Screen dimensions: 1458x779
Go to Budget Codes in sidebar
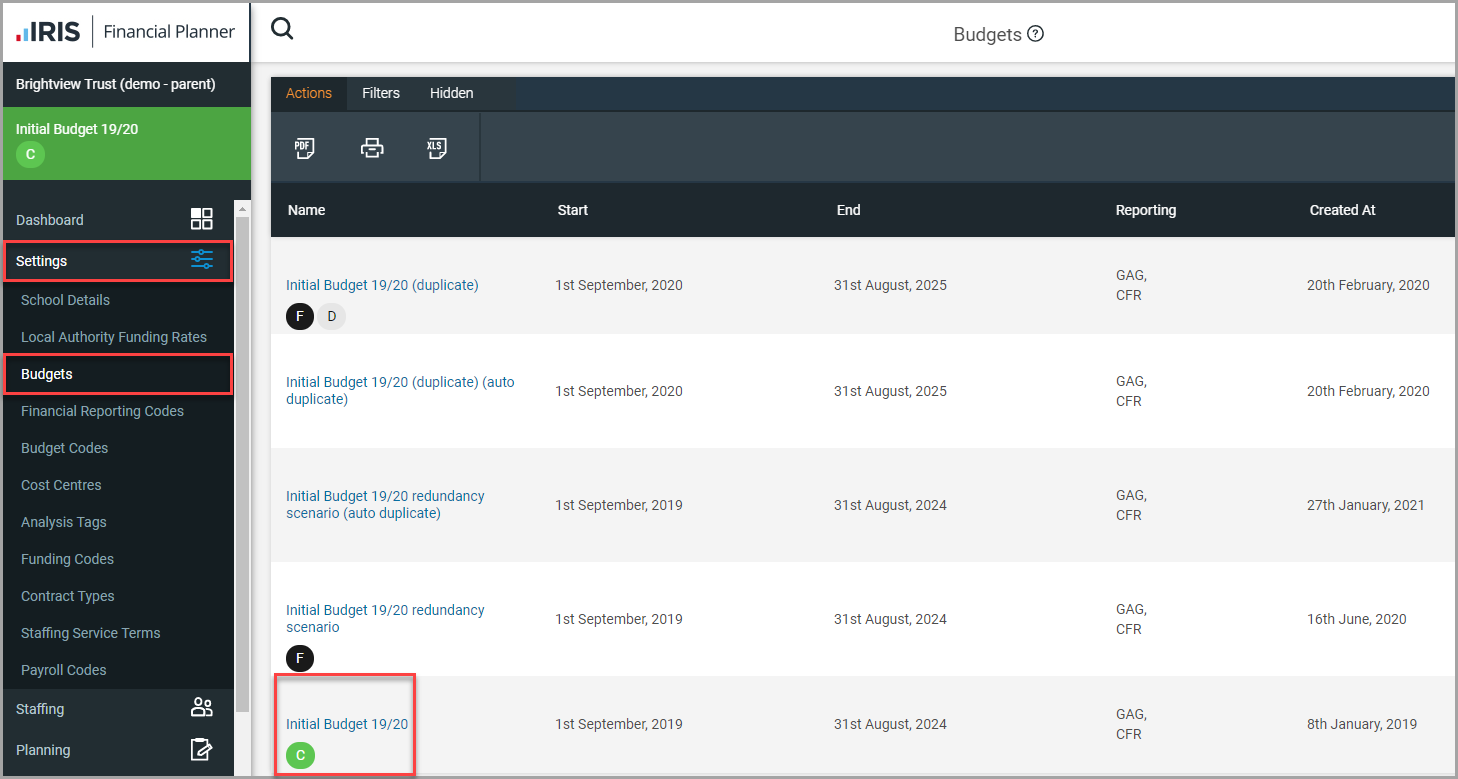pyautogui.click(x=64, y=448)
